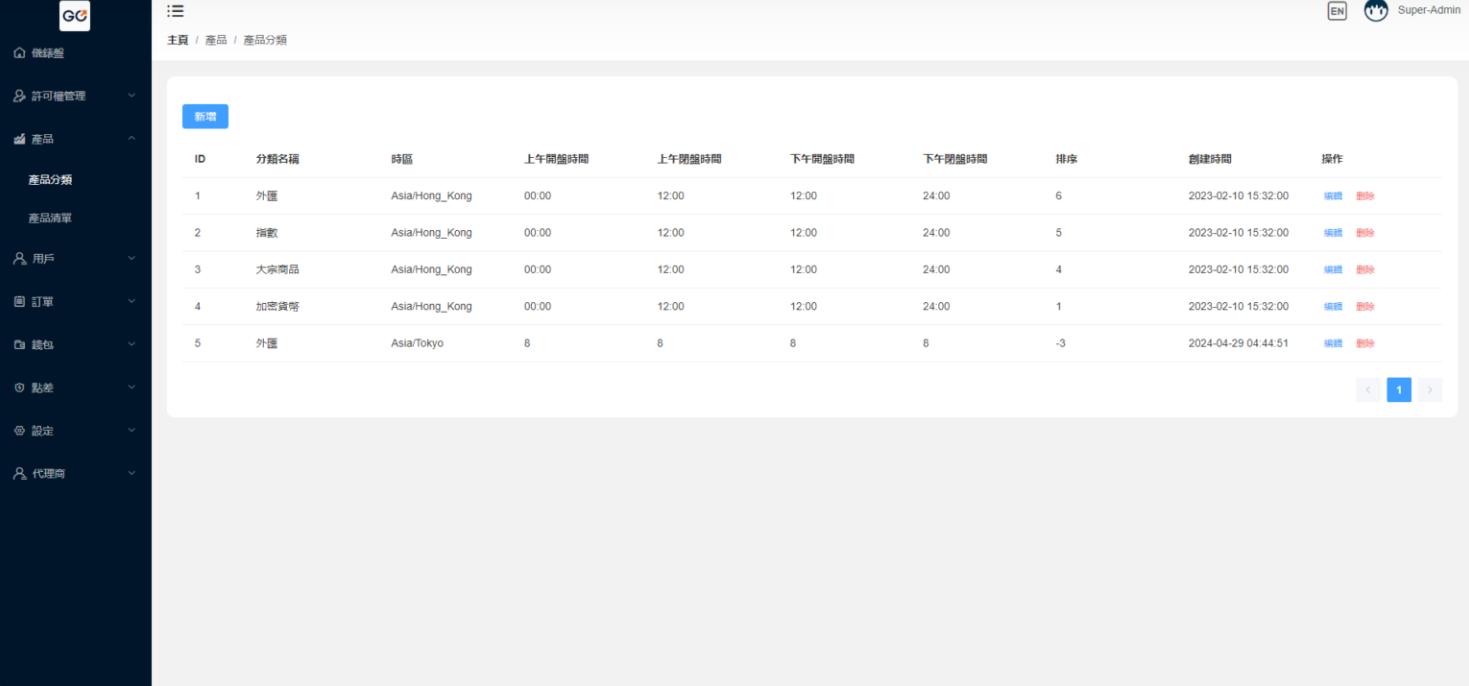Click the blue 新增 button
Image resolution: width=1469 pixels, height=686 pixels.
coord(205,117)
